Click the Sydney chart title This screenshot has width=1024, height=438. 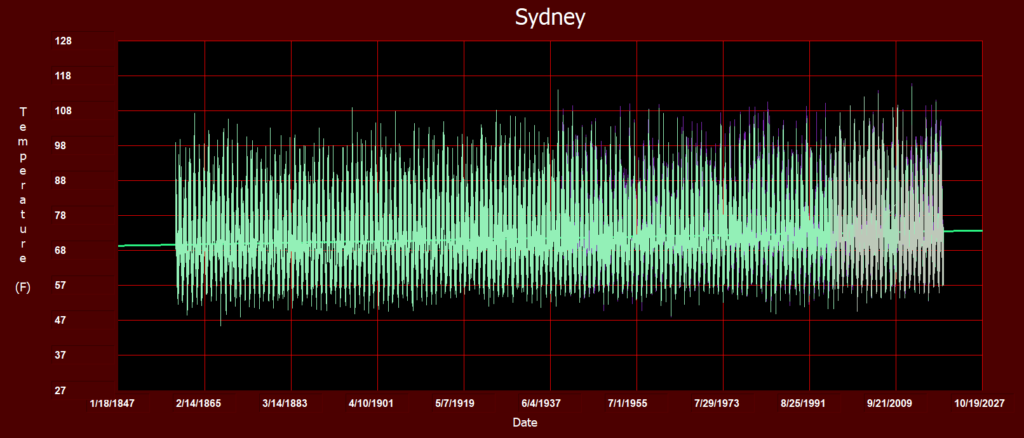point(550,18)
